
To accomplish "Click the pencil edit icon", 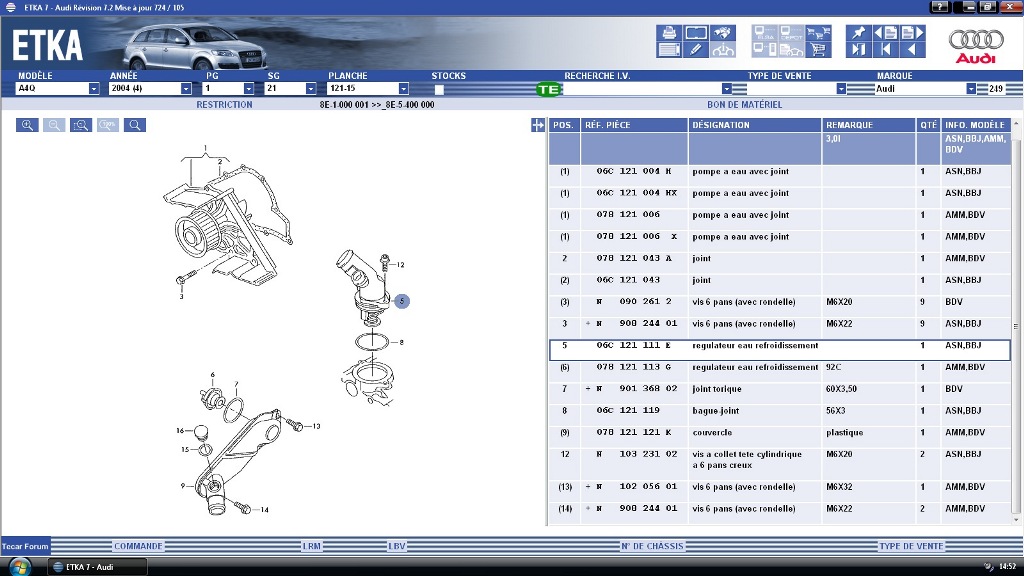I will [x=696, y=50].
